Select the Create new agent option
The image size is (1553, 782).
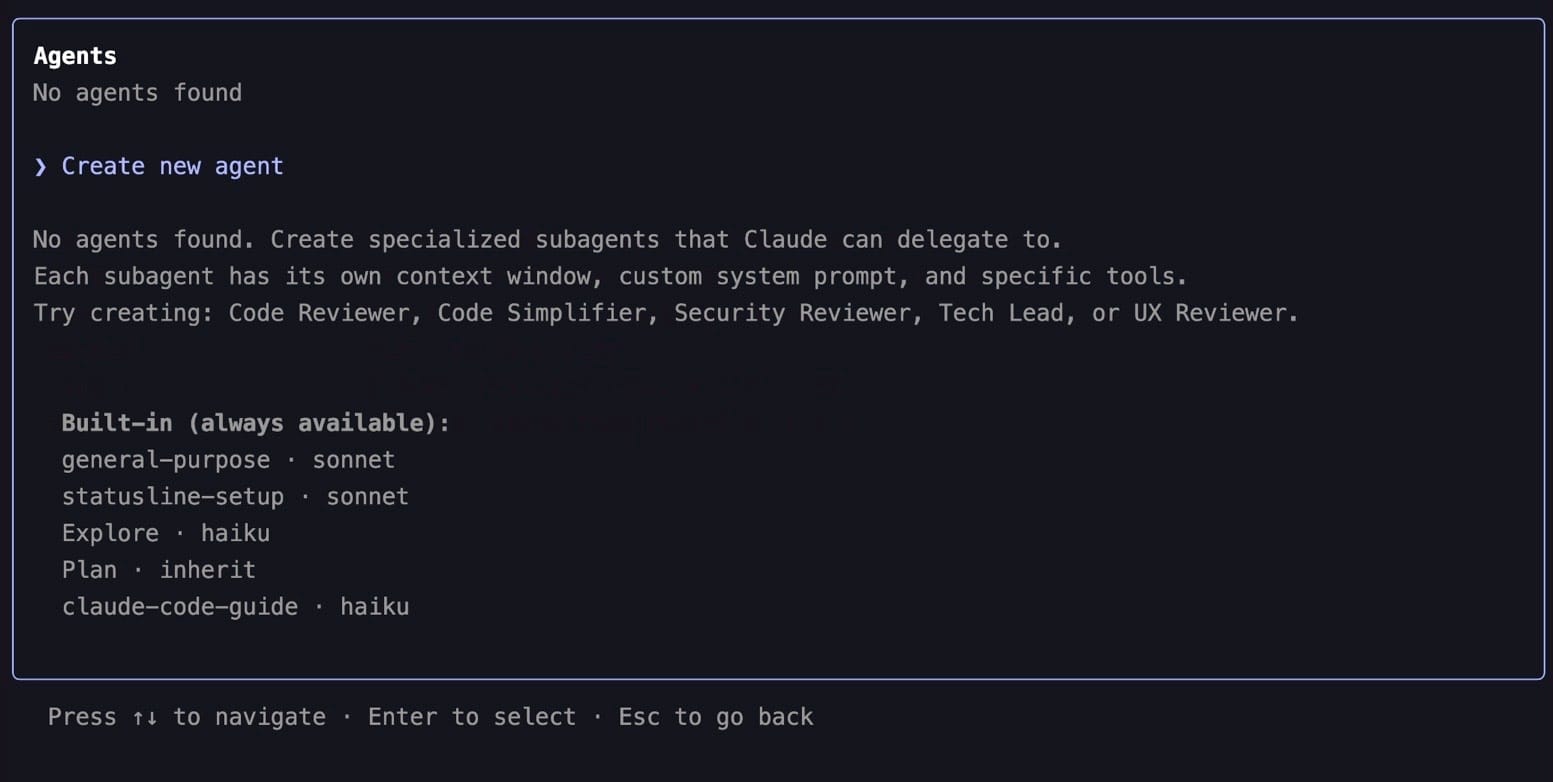click(x=171, y=166)
